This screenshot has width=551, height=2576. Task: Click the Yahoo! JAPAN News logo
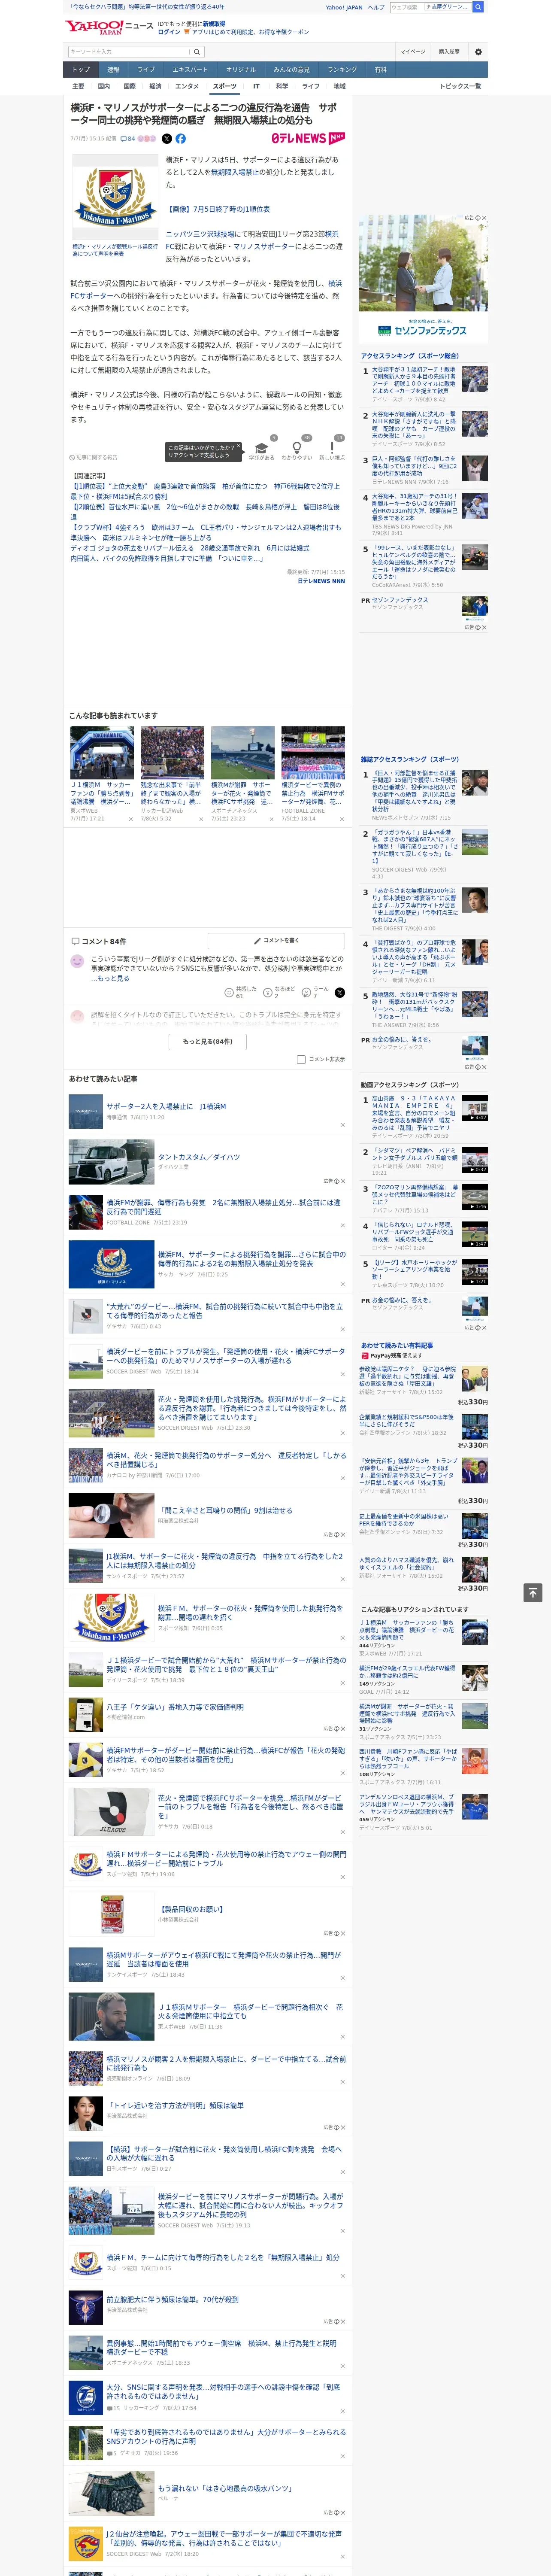tap(109, 27)
